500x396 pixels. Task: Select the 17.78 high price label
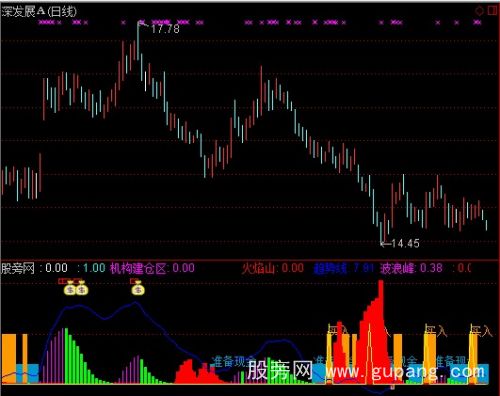coord(165,29)
